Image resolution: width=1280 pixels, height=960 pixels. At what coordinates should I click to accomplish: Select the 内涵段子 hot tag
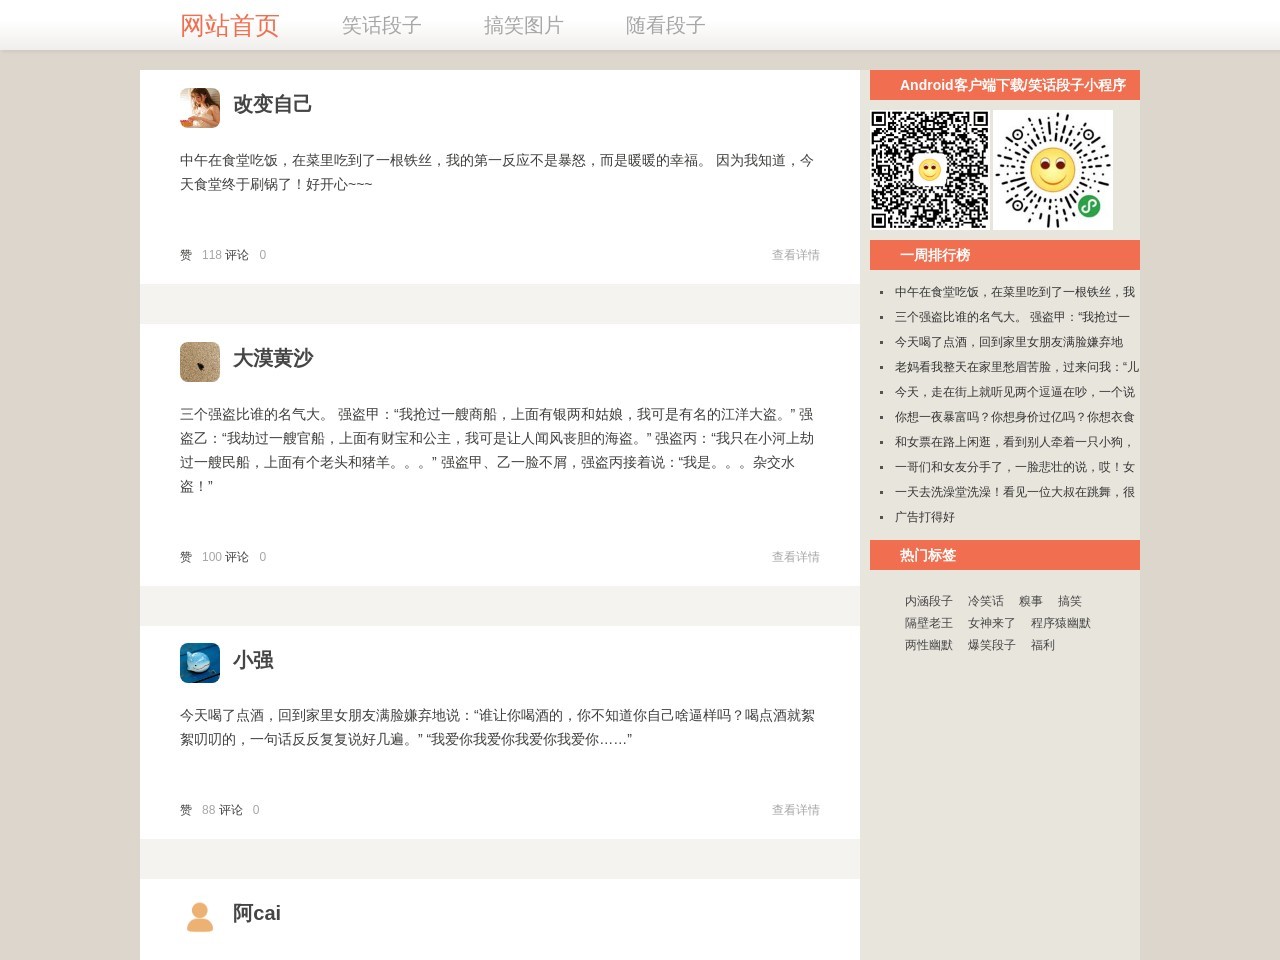pyautogui.click(x=928, y=601)
